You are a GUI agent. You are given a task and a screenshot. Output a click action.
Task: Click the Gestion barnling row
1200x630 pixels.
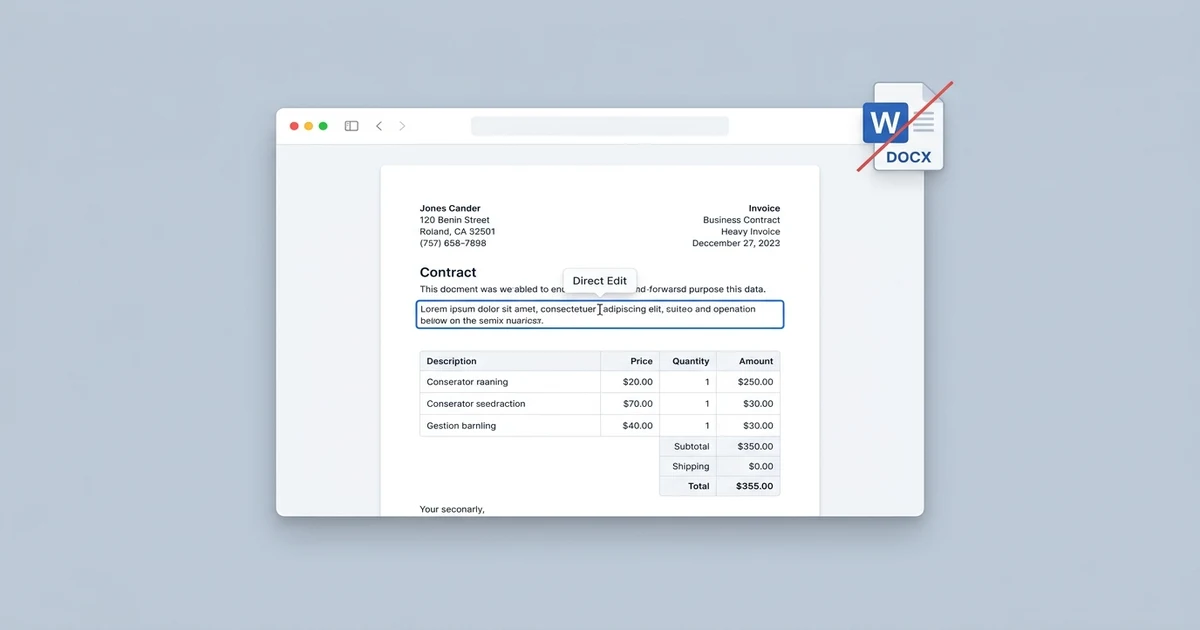[x=600, y=426]
